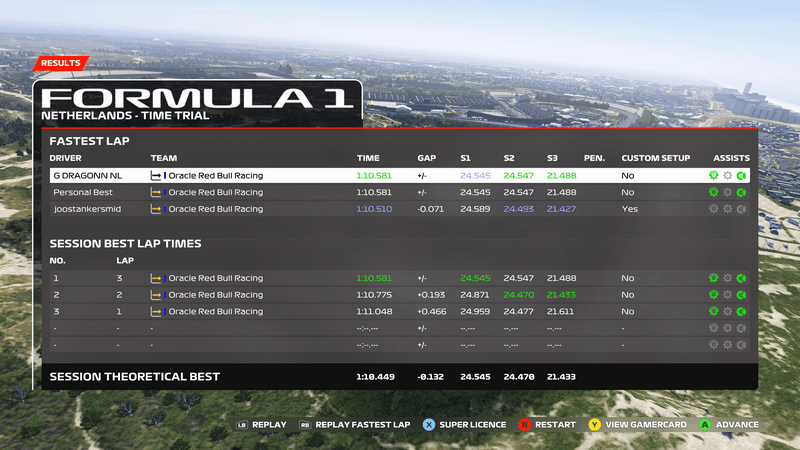
Task: Click the Fastest Lap section heading
Action: pos(89,141)
